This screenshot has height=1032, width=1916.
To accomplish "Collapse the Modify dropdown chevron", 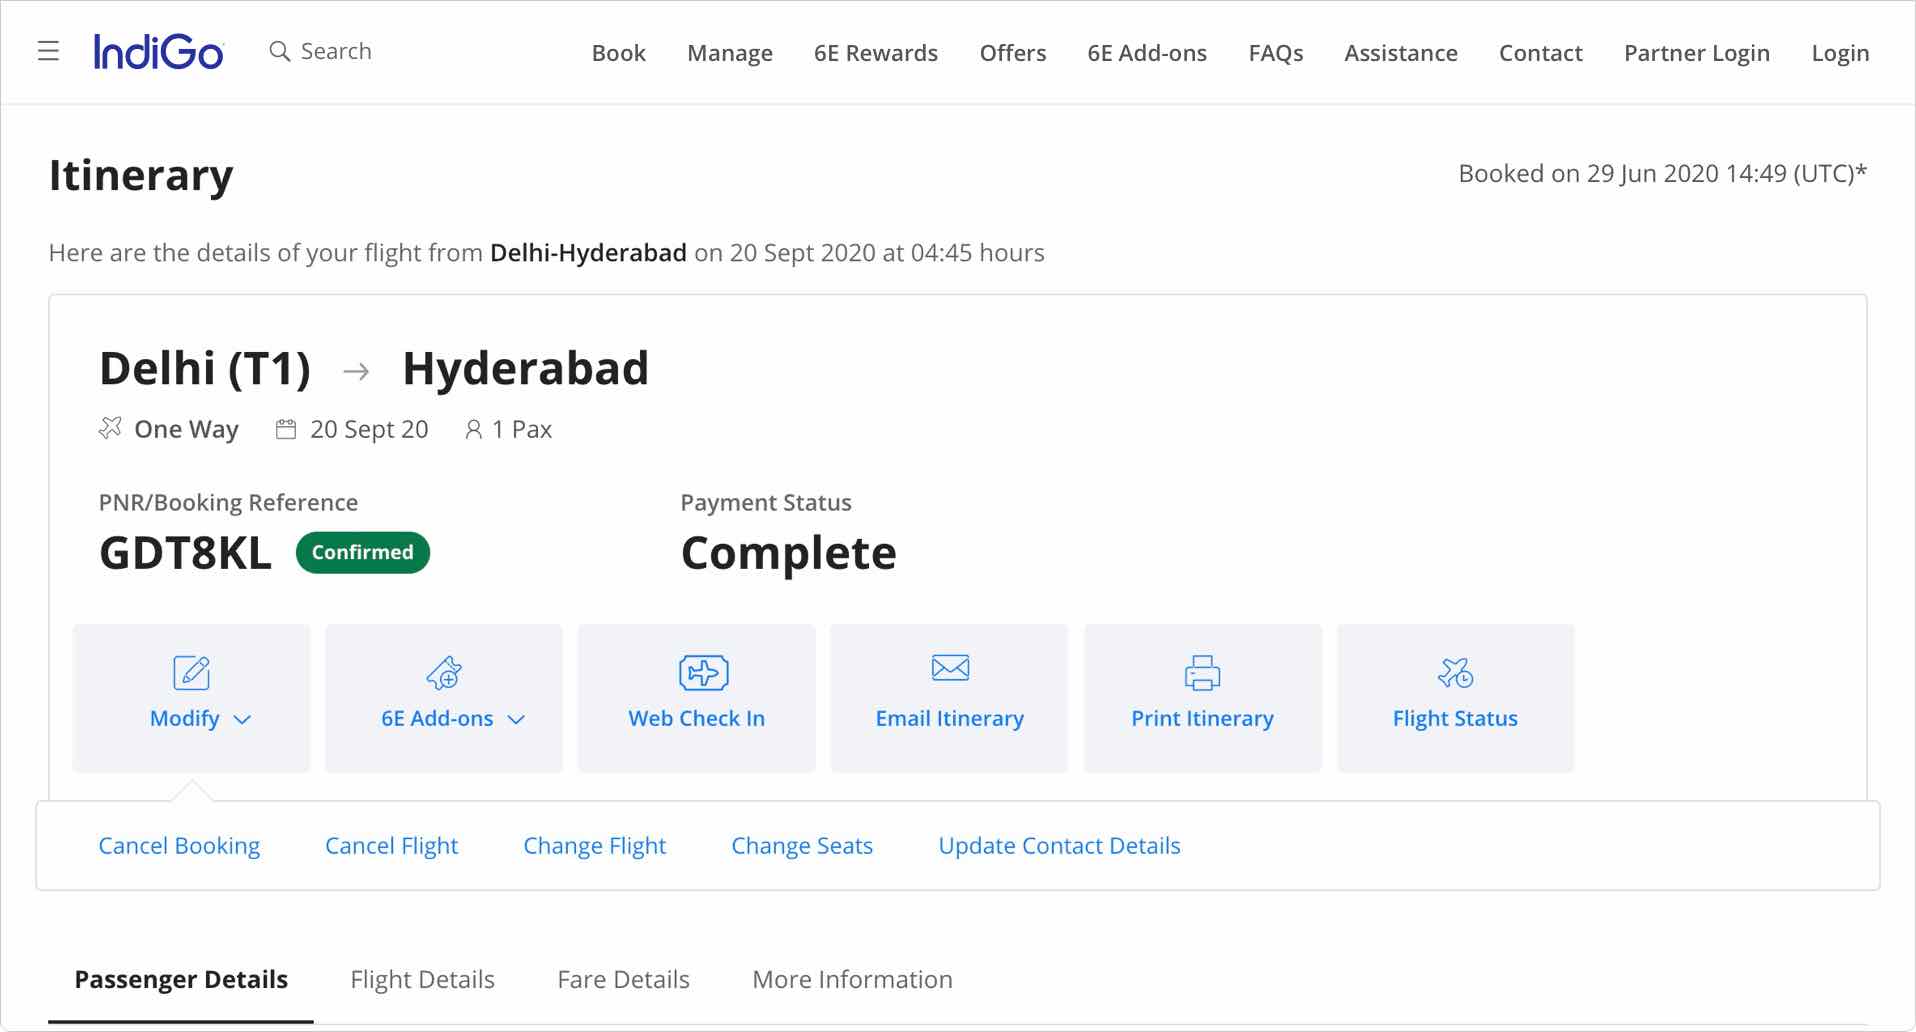I will 242,720.
